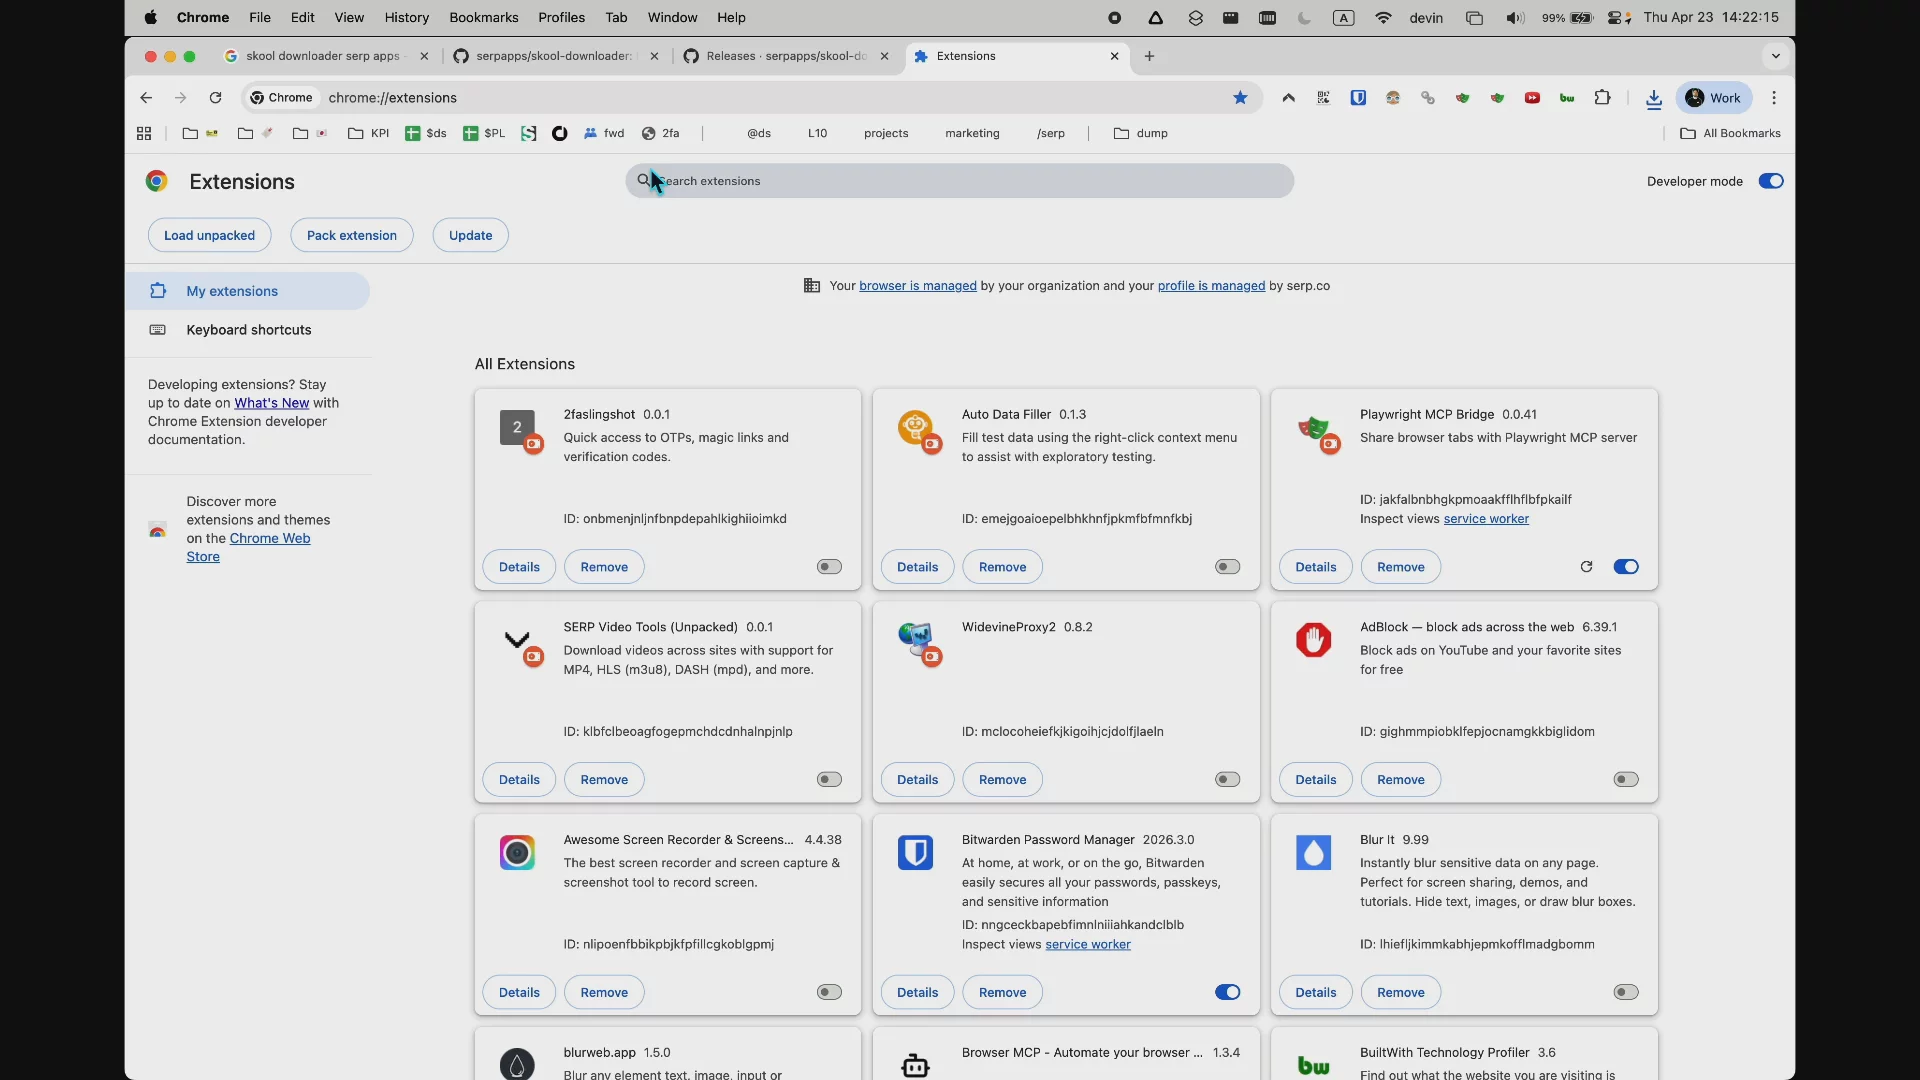Turn off Developer mode toggle
Screen dimensions: 1920x1080
[x=1770, y=181]
